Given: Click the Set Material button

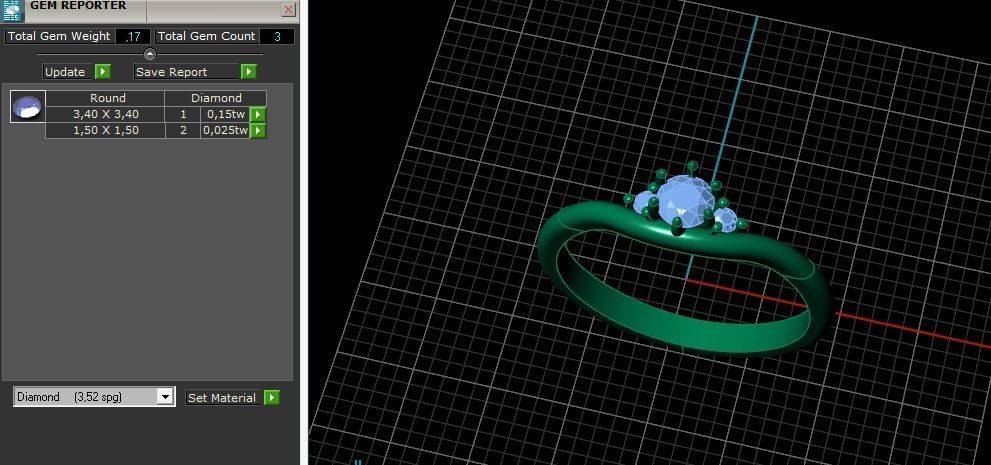Looking at the screenshot, I should click(x=224, y=398).
